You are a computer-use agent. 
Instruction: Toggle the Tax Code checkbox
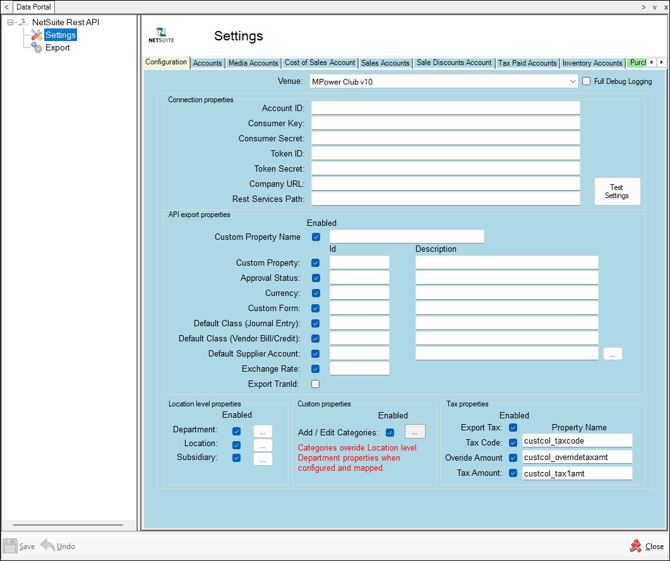pos(513,443)
